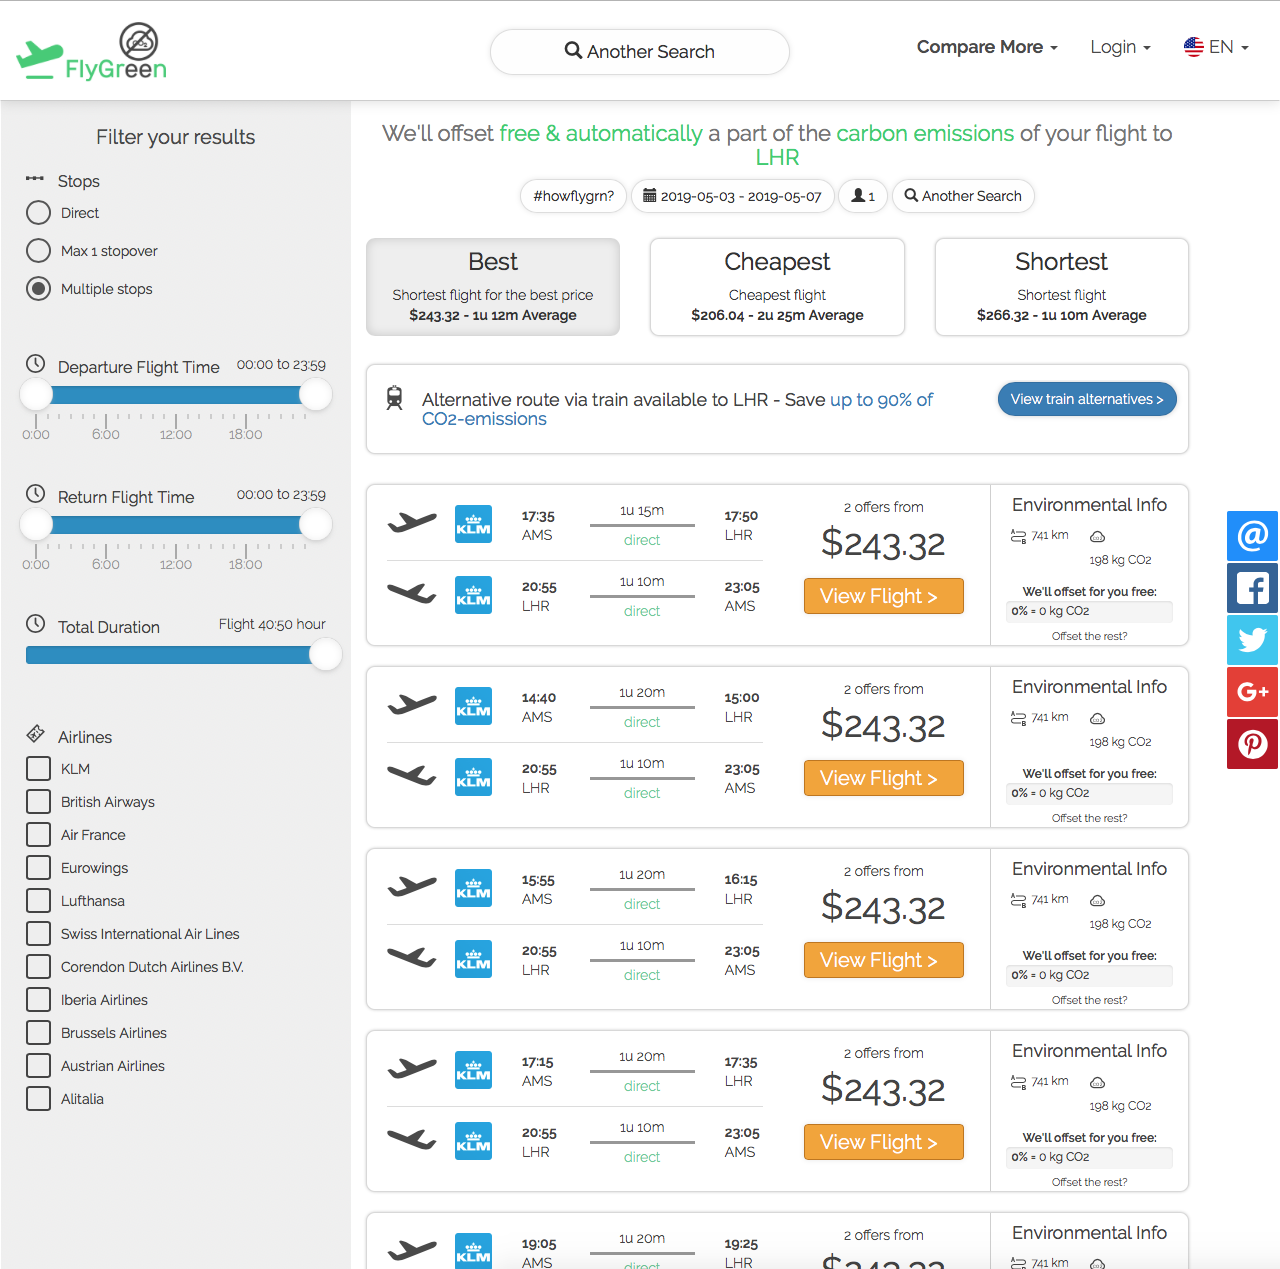Click Departure Flight Time slider left handle
Viewport: 1280px width, 1269px height.
36,395
